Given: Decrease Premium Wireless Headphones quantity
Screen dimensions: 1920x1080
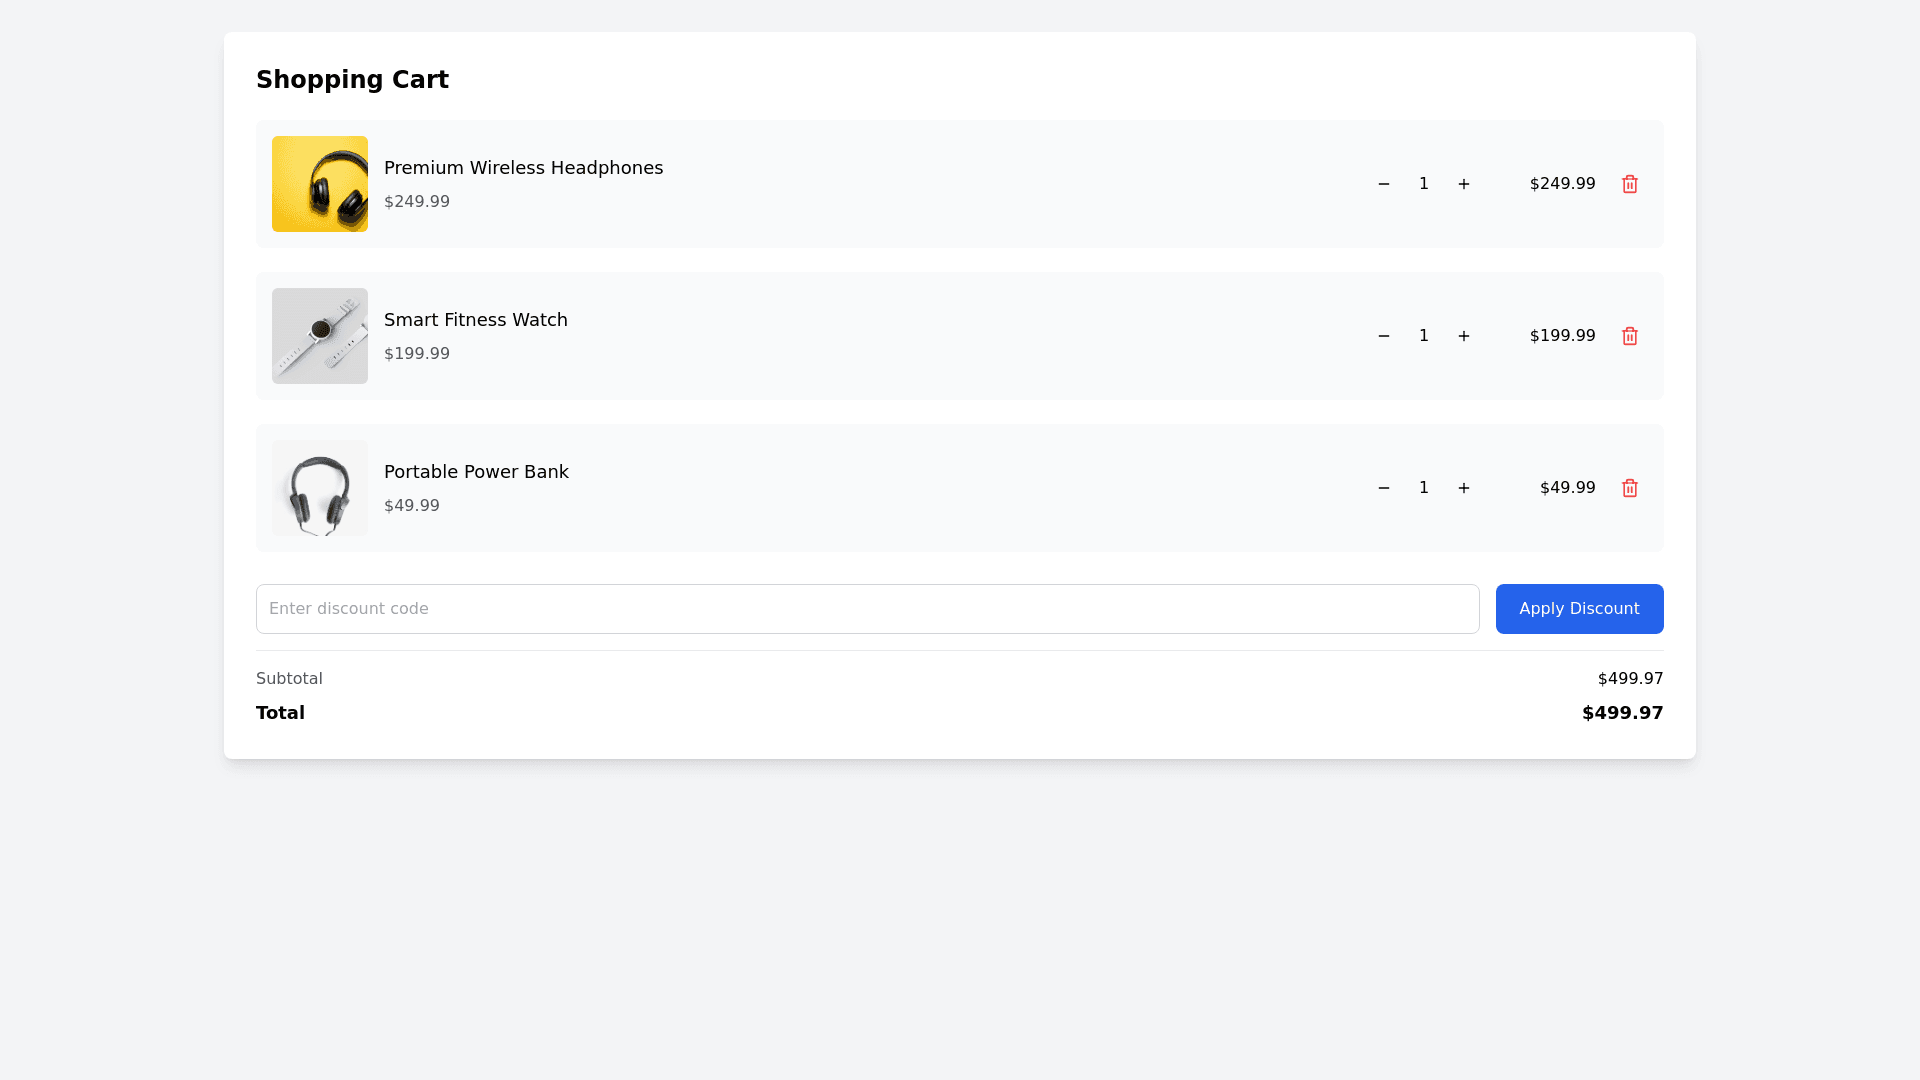Looking at the screenshot, I should [1384, 184].
